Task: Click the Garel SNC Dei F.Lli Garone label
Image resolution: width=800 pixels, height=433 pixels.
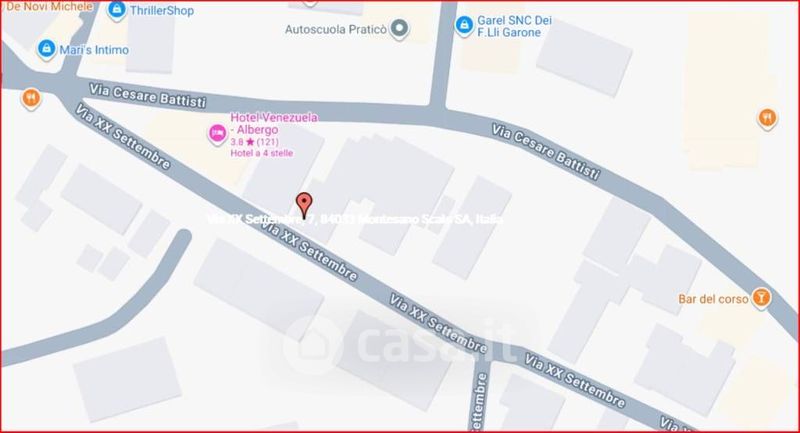Action: (x=514, y=27)
